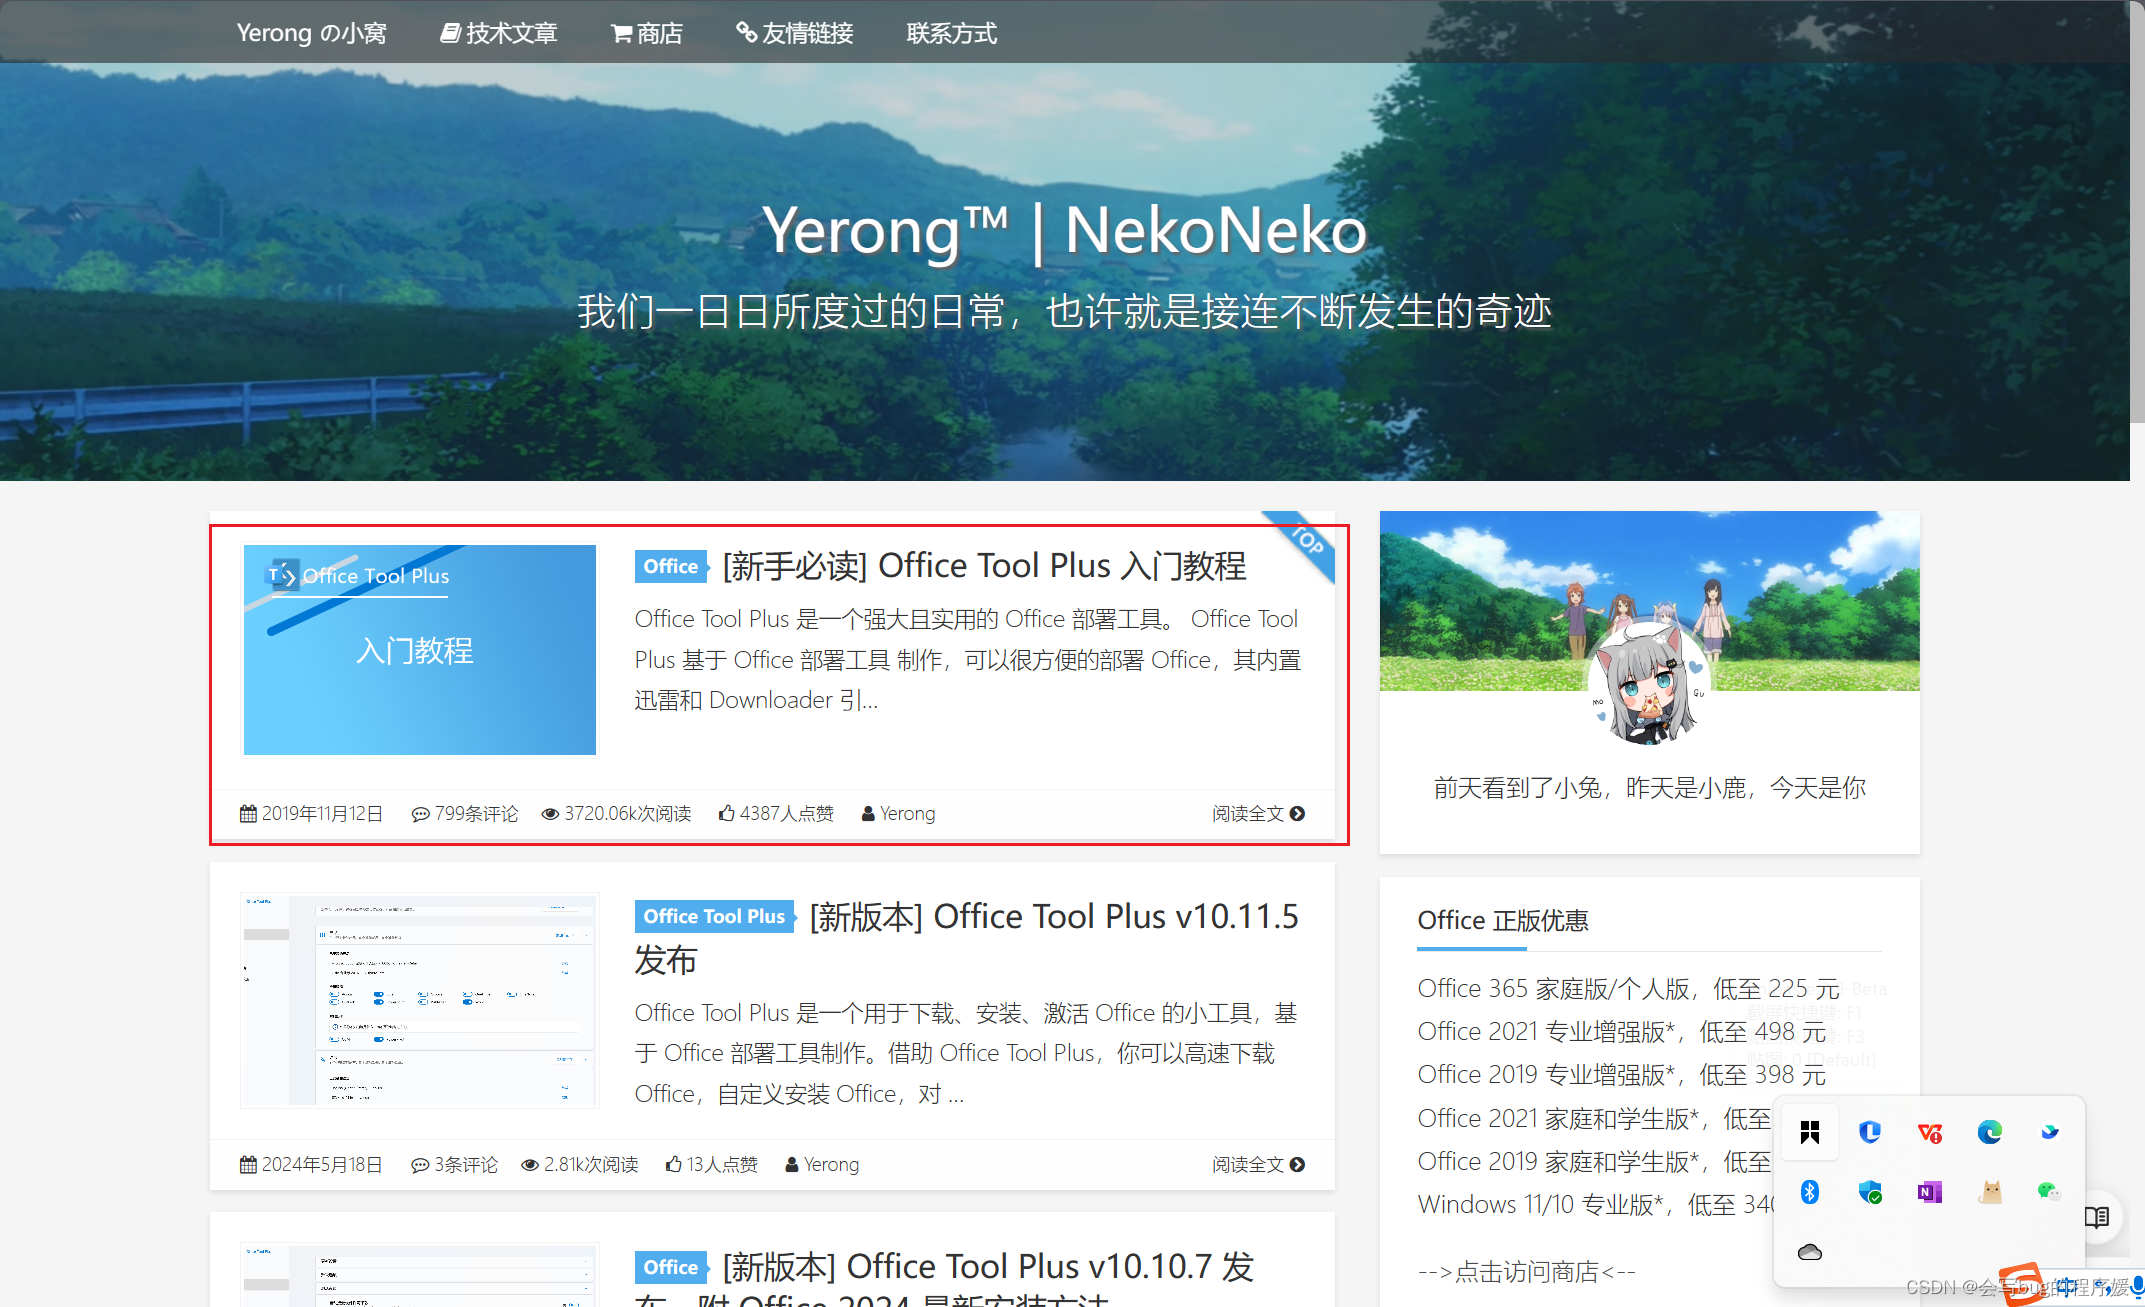Click the reading mode book icon
The height and width of the screenshot is (1307, 2145).
[x=2096, y=1217]
